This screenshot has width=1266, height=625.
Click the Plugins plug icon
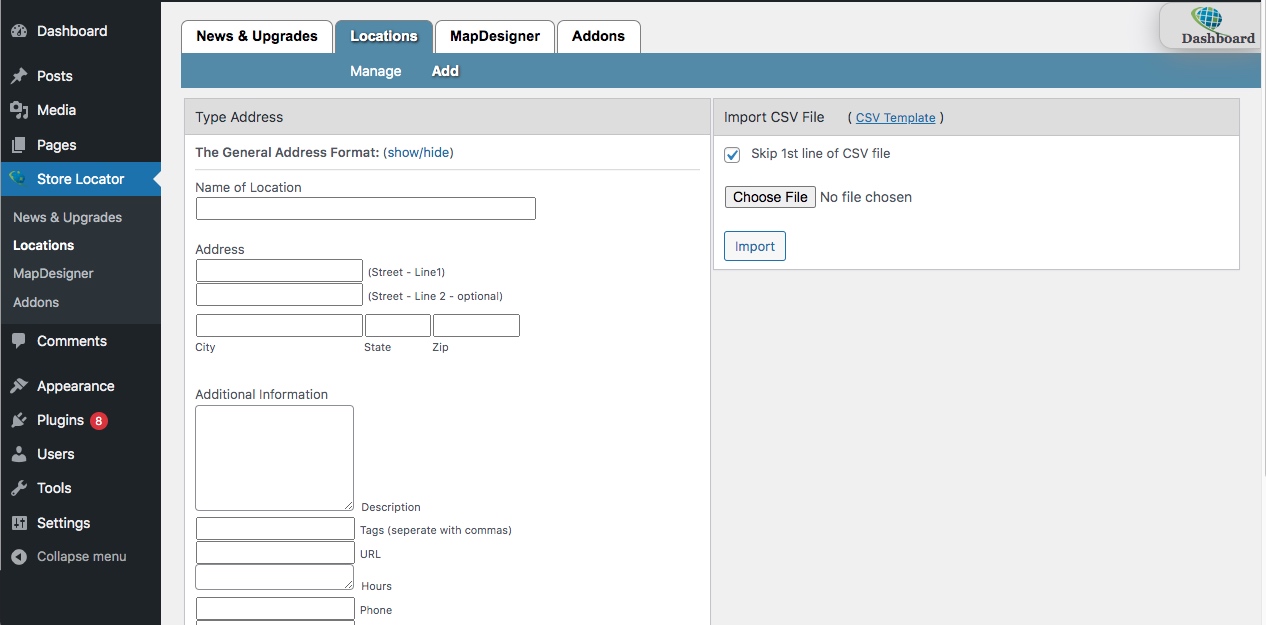point(19,420)
